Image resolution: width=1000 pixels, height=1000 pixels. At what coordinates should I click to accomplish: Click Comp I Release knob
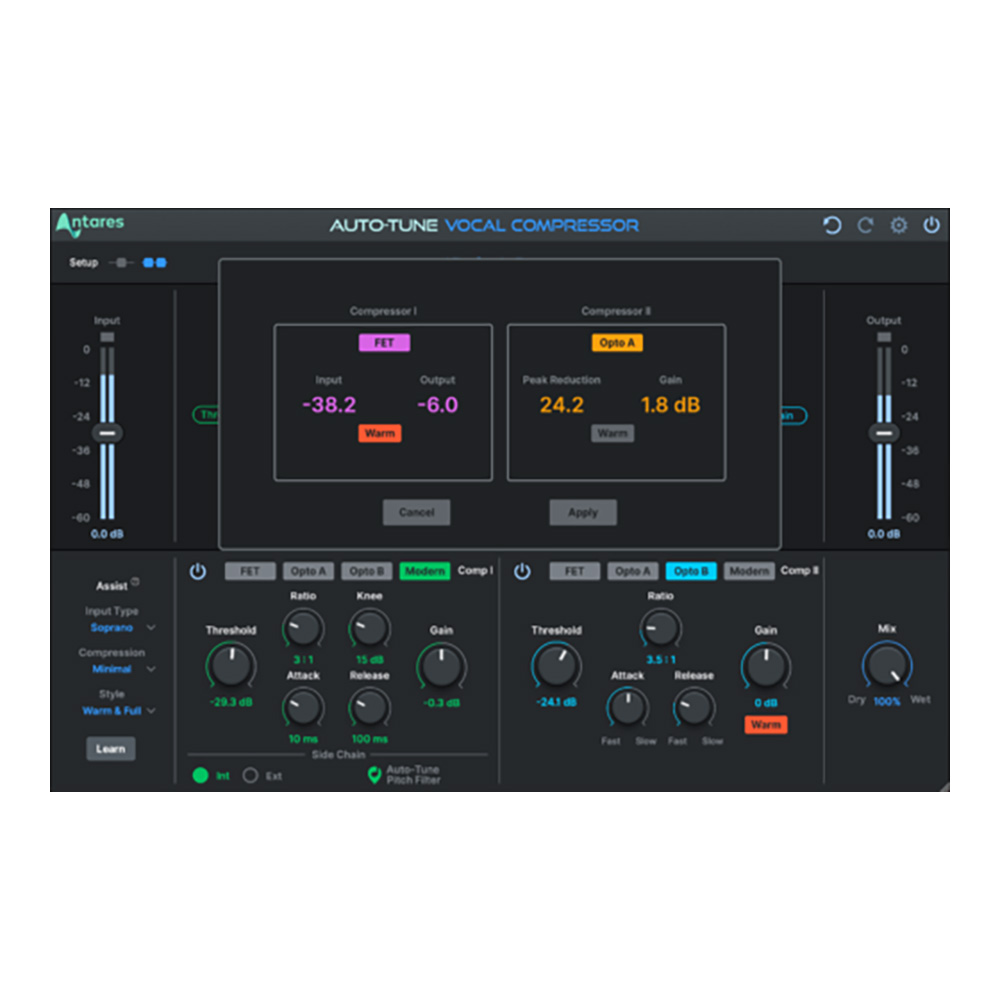[x=369, y=707]
